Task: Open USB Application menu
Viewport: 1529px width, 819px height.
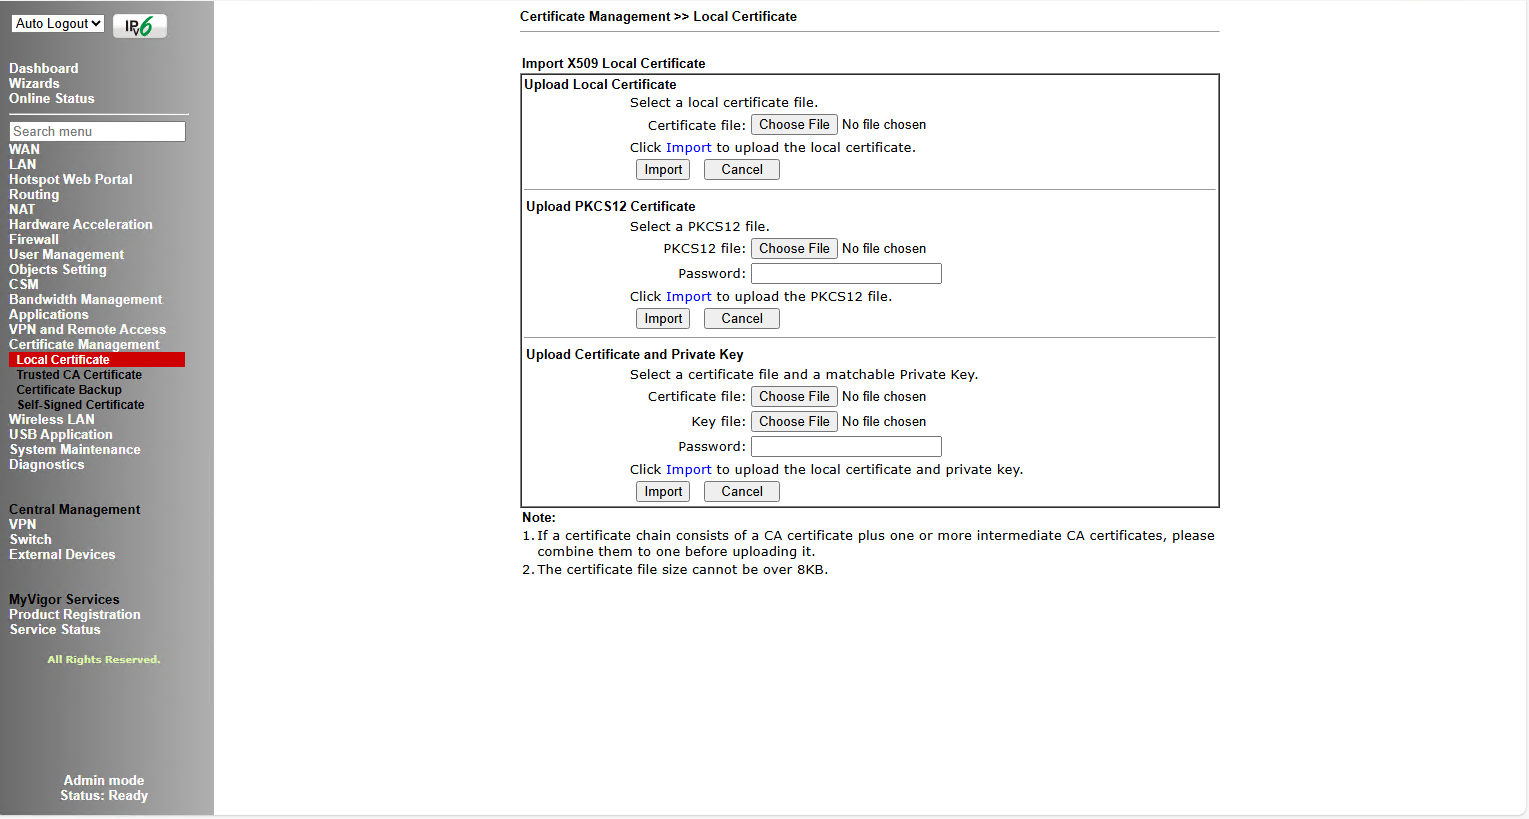Action: pyautogui.click(x=61, y=434)
